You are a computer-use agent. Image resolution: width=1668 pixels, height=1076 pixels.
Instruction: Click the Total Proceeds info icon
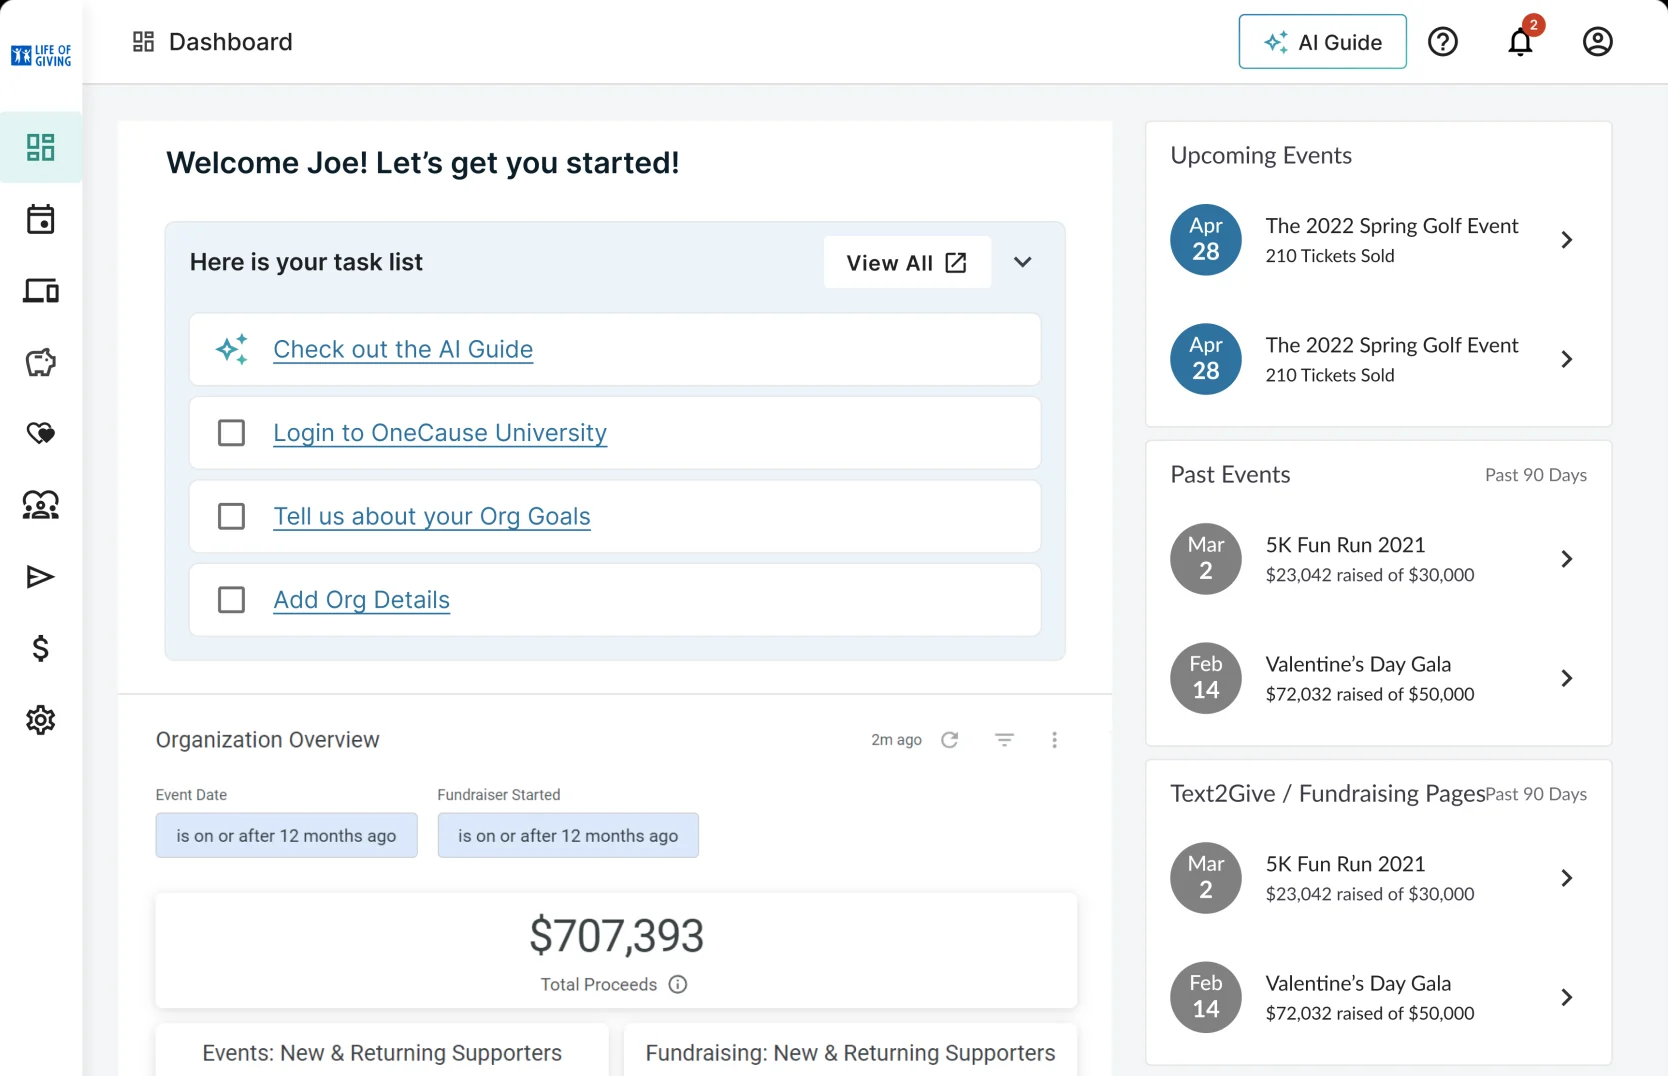point(678,984)
